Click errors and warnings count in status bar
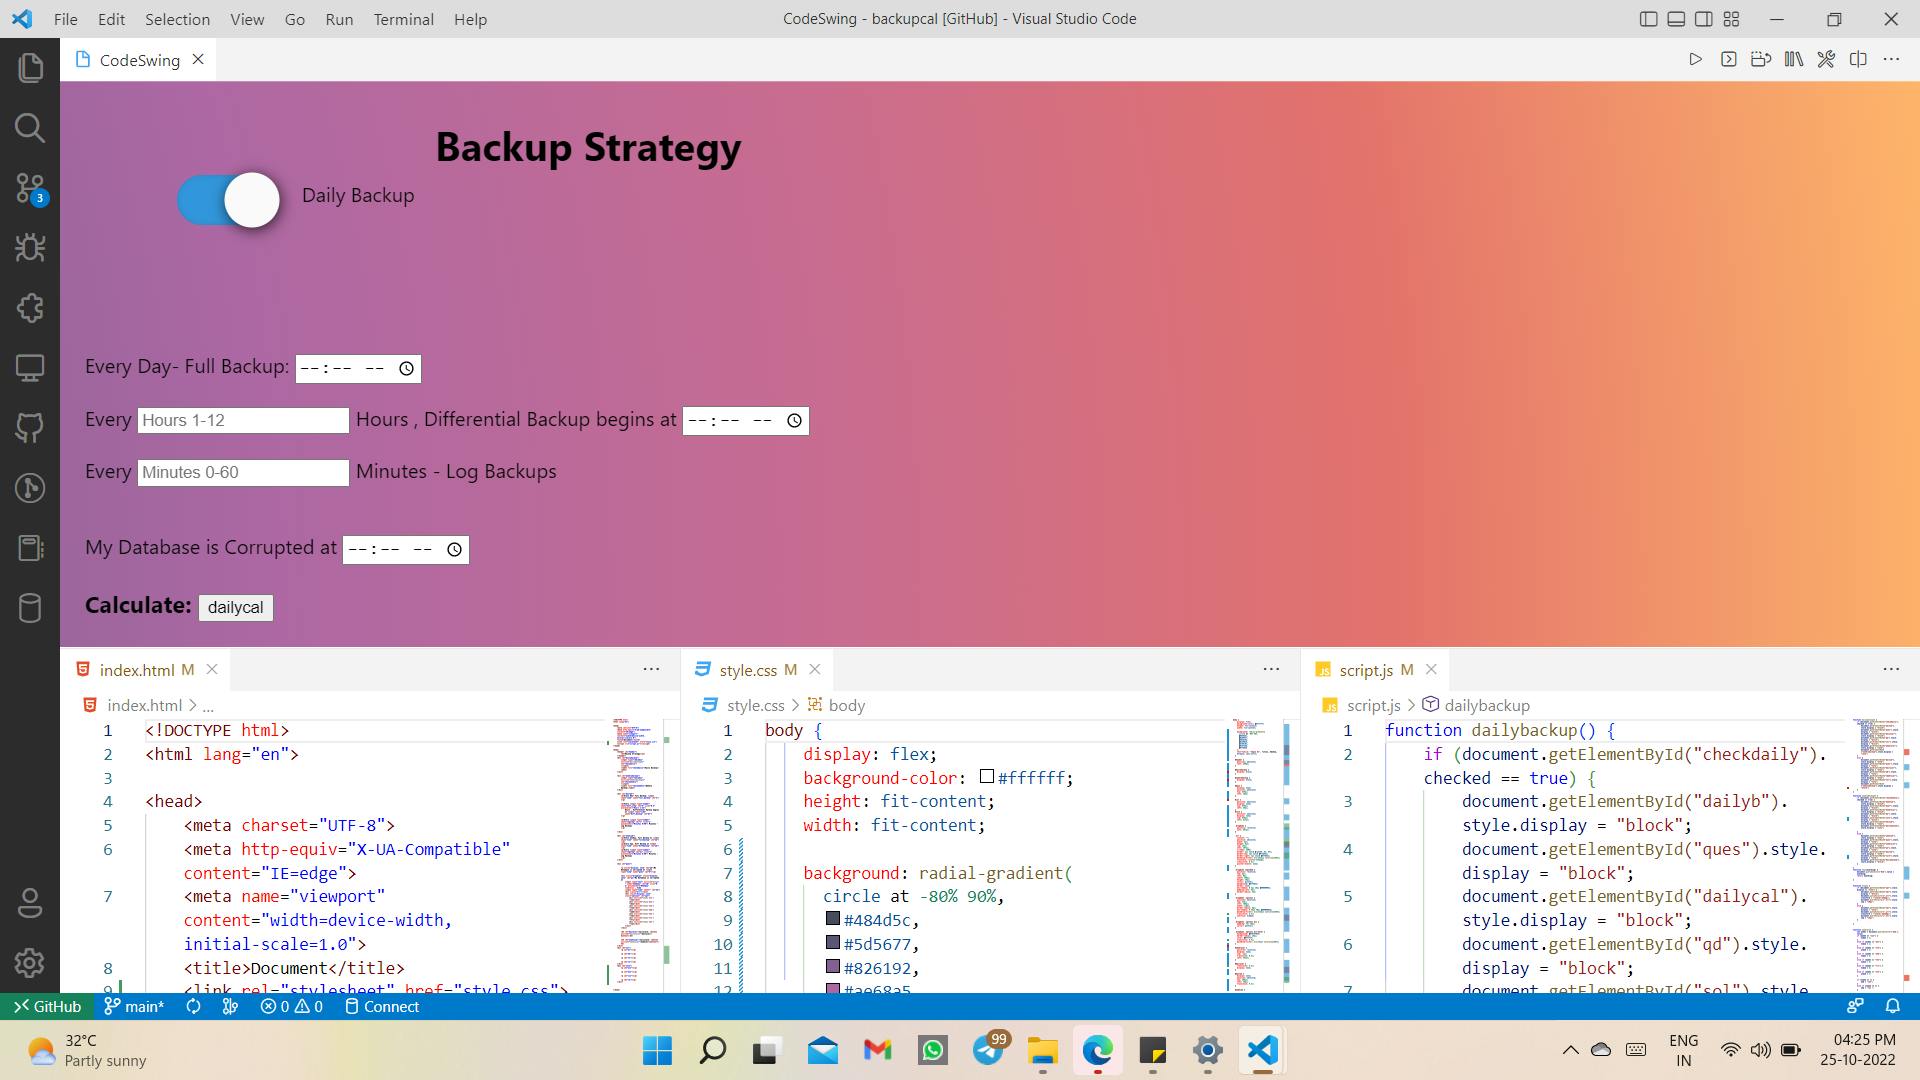 [x=291, y=1007]
